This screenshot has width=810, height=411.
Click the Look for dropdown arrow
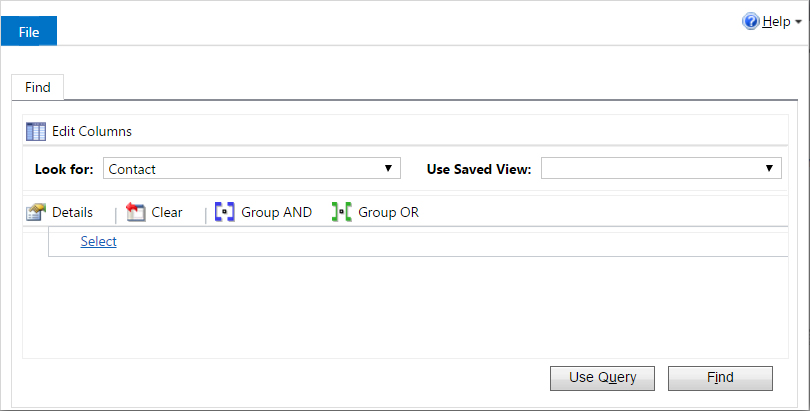tap(388, 168)
